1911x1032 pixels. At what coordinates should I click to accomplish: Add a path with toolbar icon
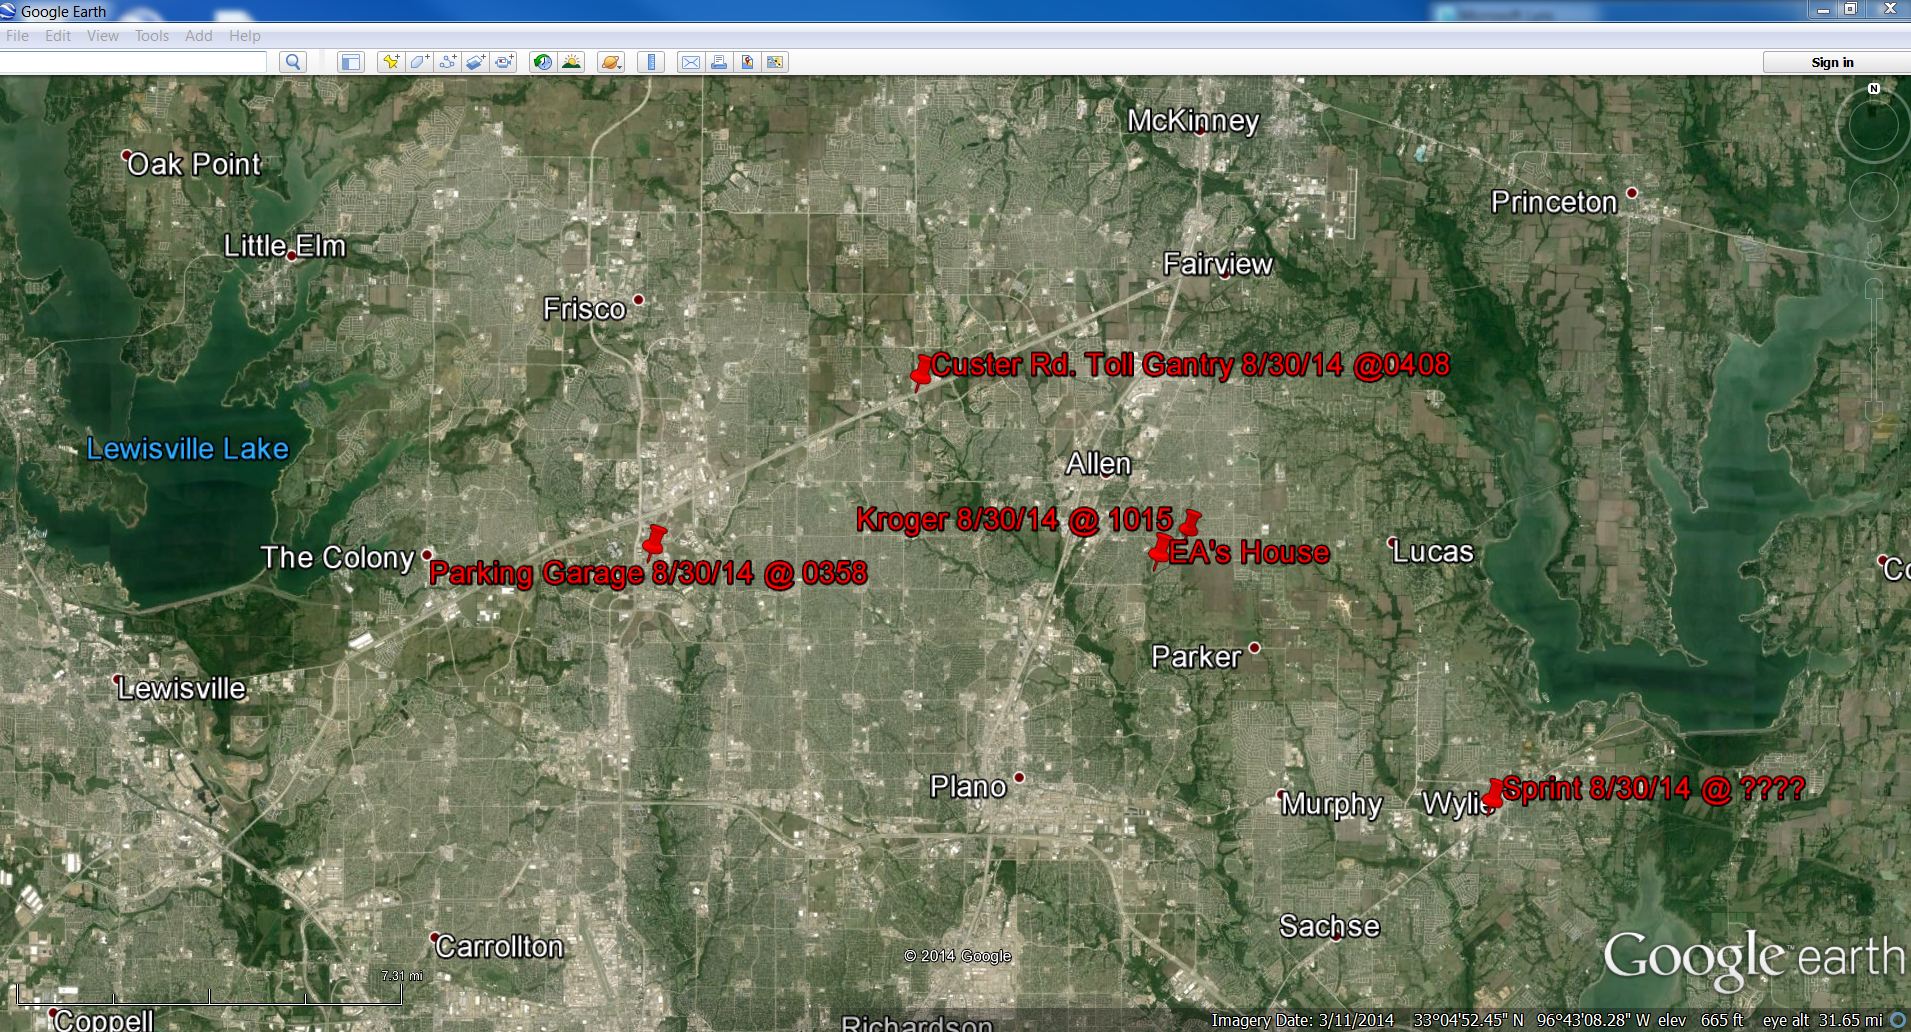(x=448, y=62)
